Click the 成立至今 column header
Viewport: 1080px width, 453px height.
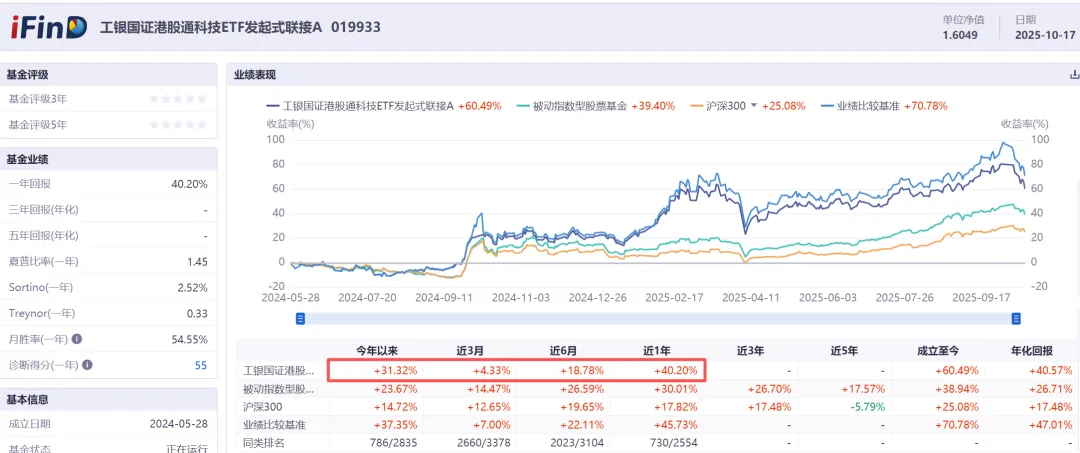click(x=938, y=351)
